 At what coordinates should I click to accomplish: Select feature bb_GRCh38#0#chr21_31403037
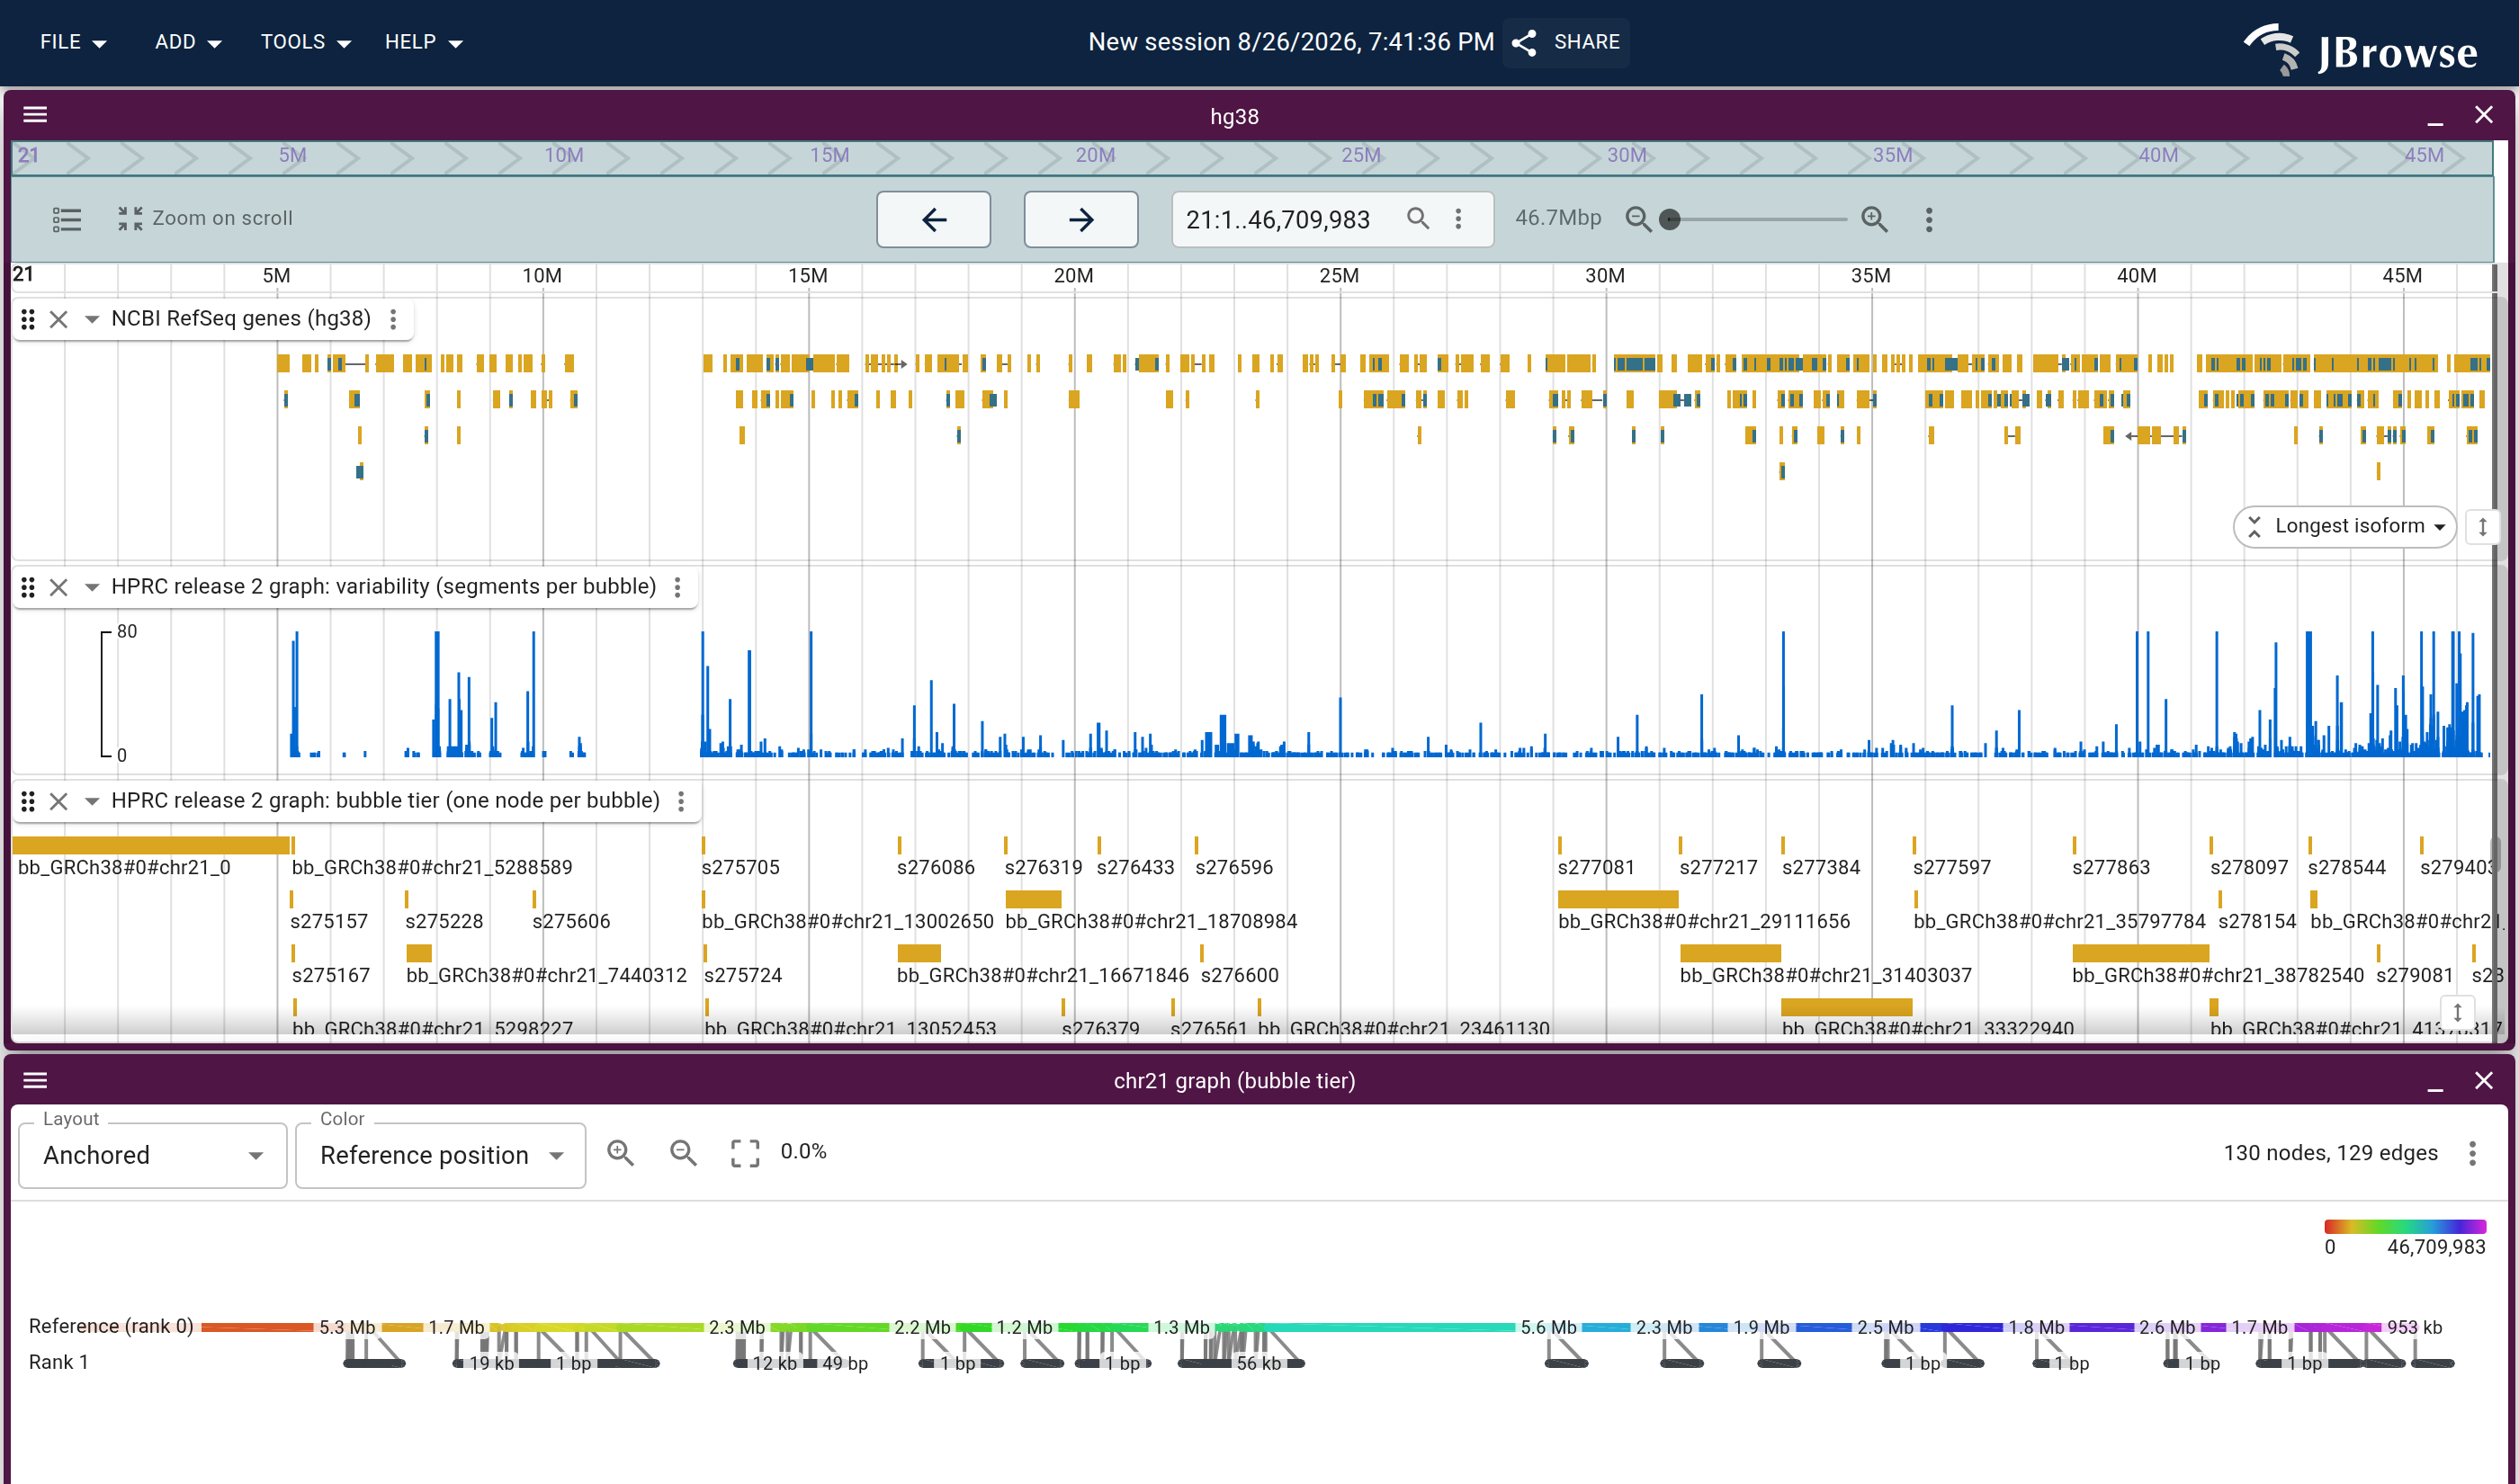(1731, 953)
